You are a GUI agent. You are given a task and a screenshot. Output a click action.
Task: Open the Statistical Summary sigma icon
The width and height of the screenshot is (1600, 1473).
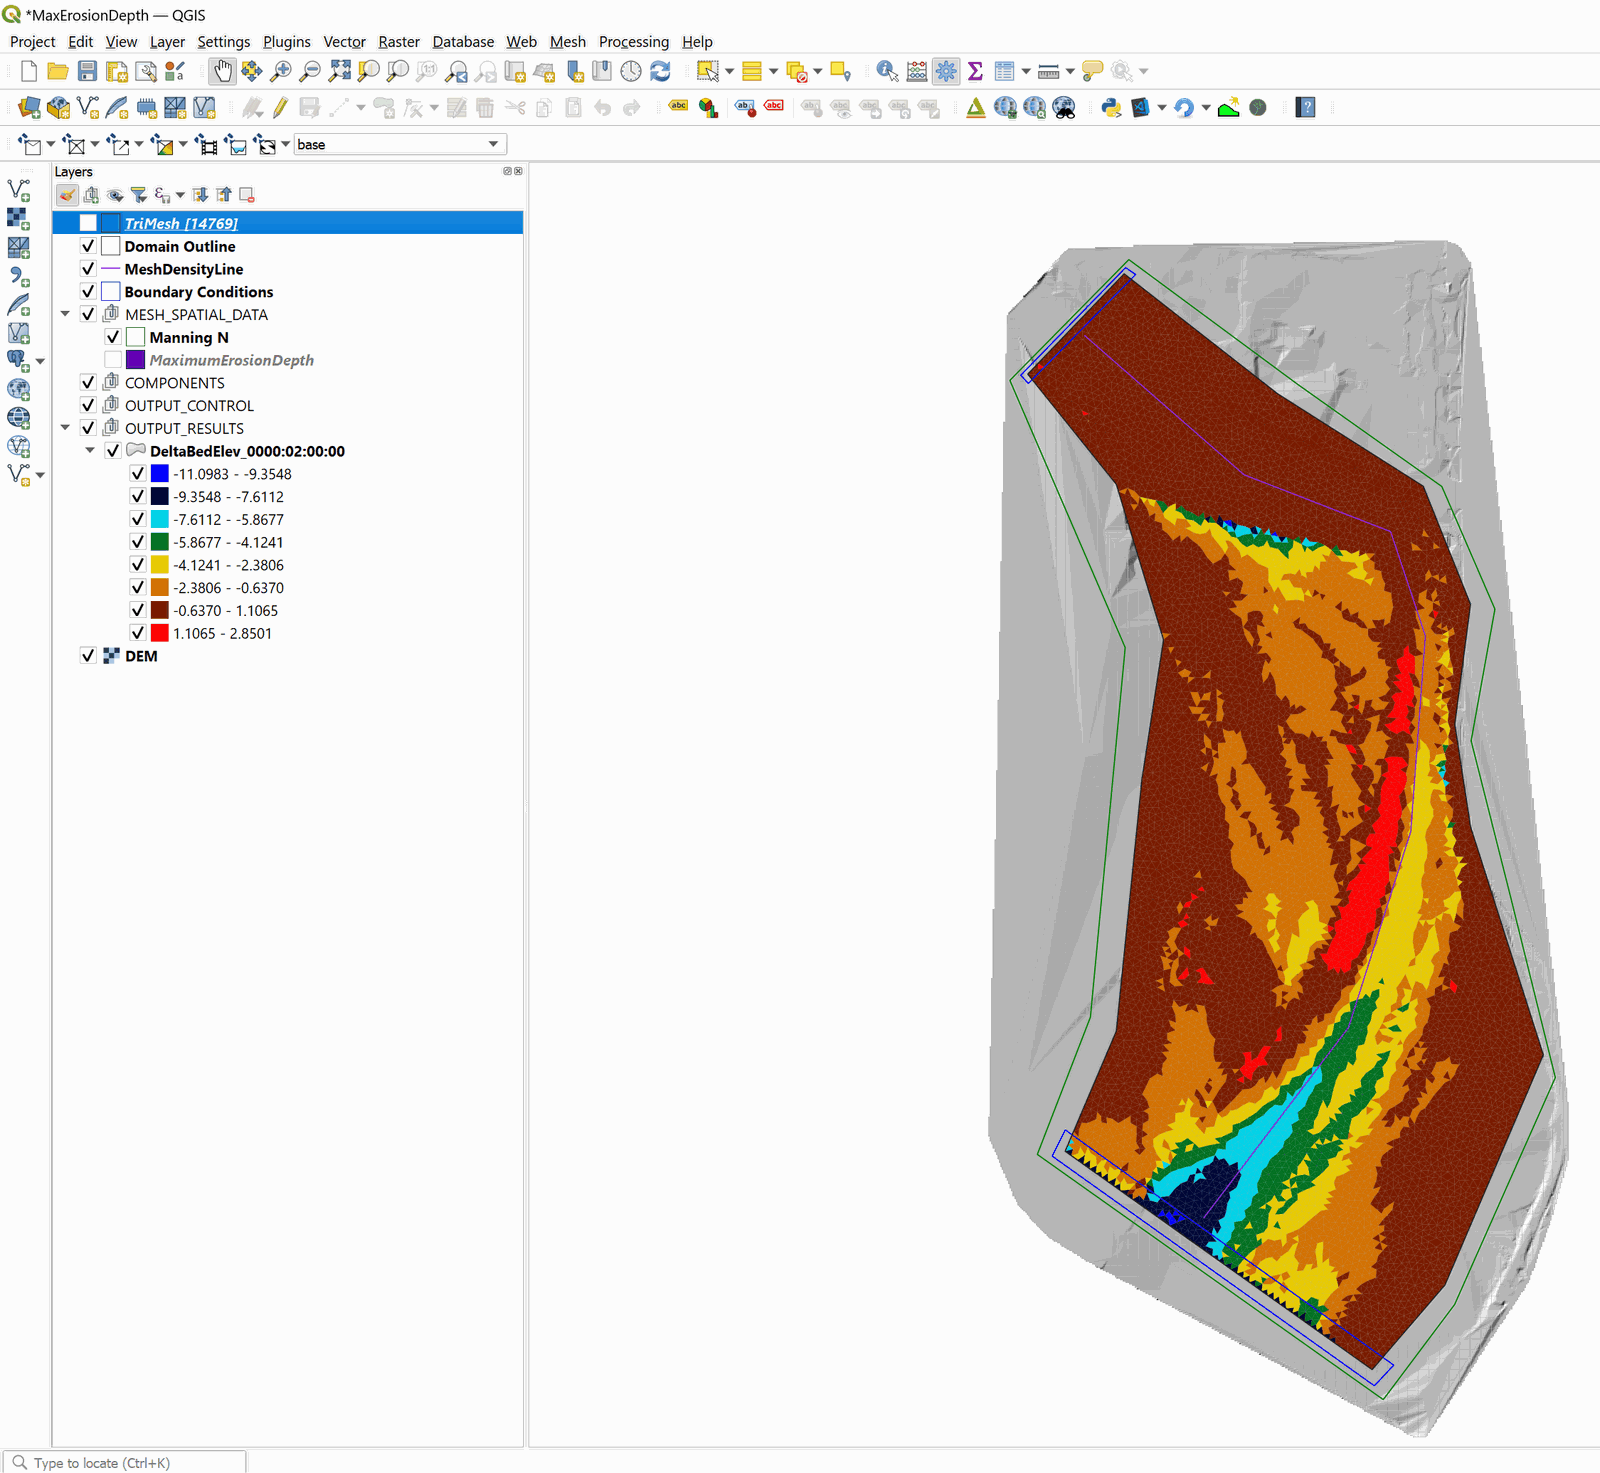click(975, 71)
